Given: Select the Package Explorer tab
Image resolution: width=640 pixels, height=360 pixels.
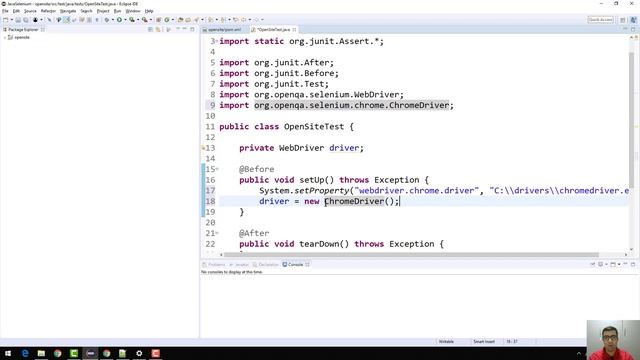Looking at the screenshot, I should click(x=23, y=29).
